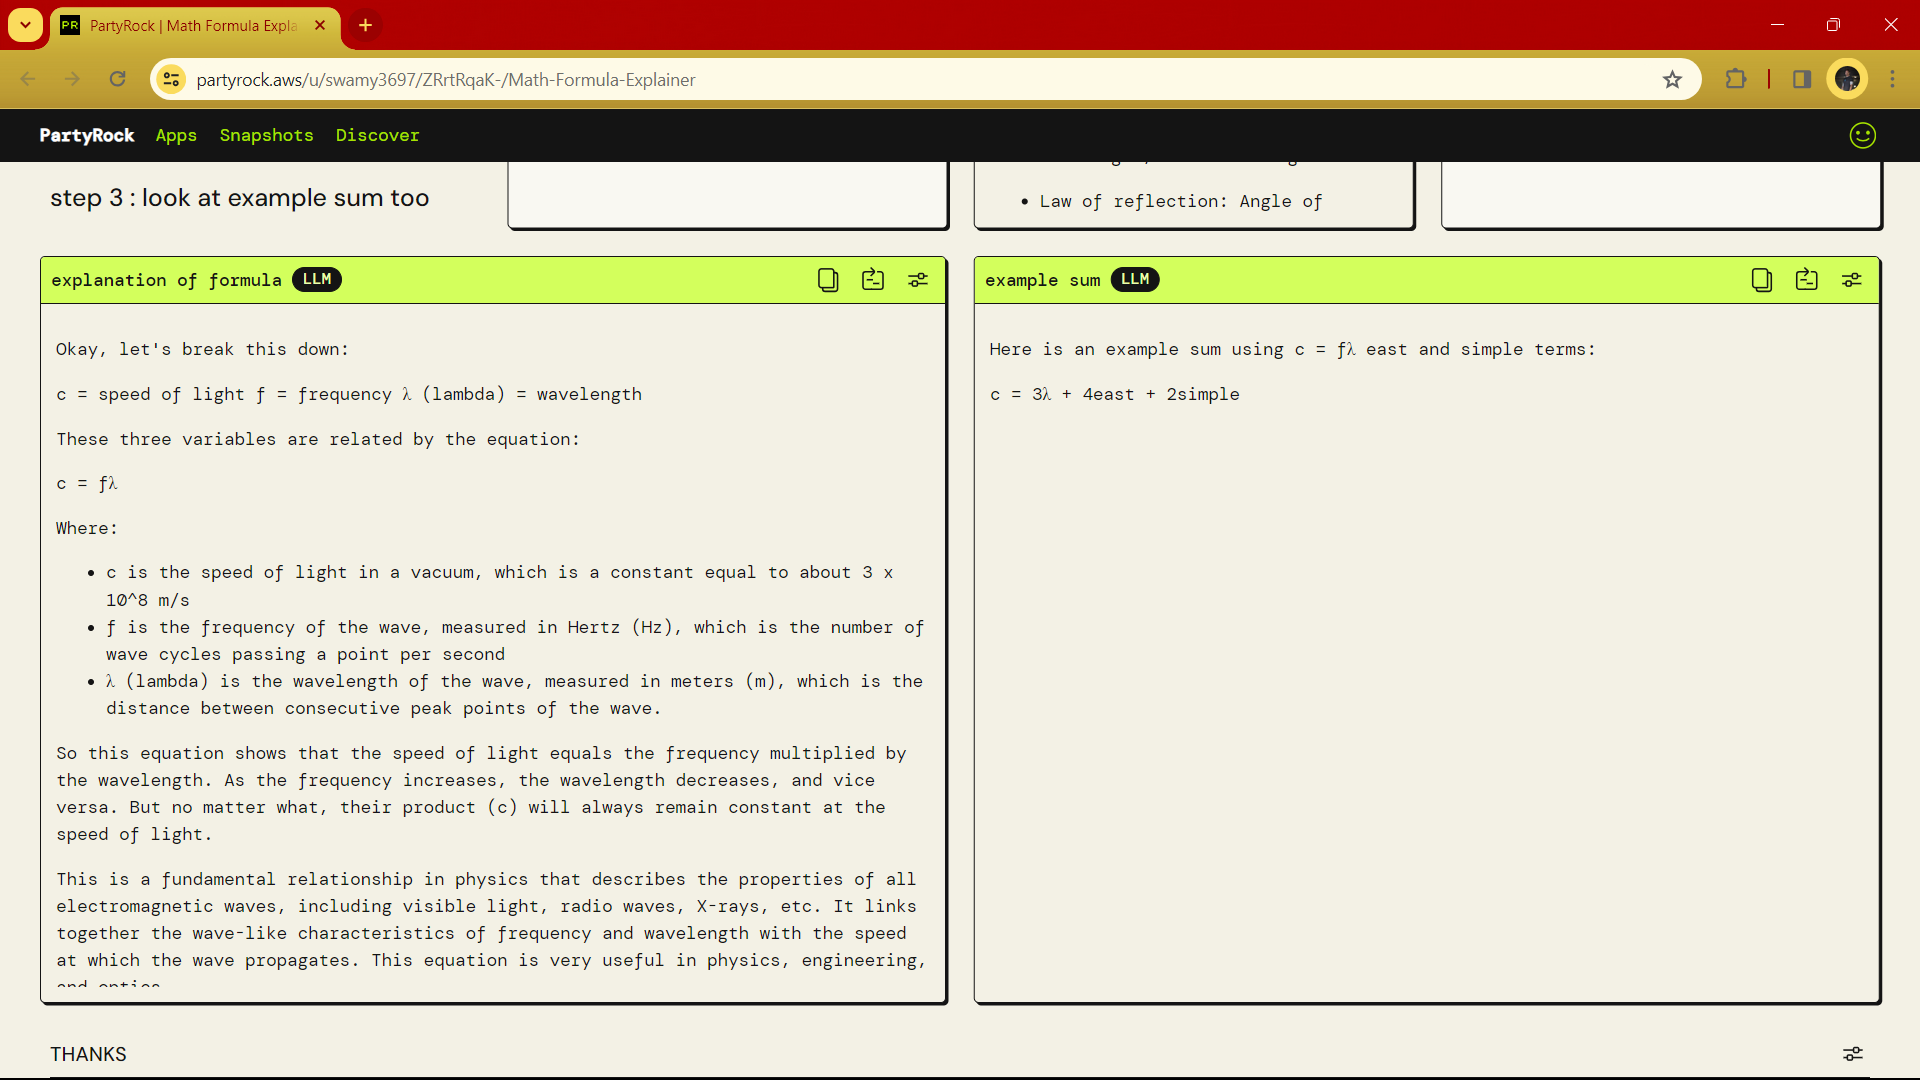This screenshot has height=1080, width=1920.
Task: Copy the explanation of formula output
Action: pyautogui.click(x=827, y=280)
